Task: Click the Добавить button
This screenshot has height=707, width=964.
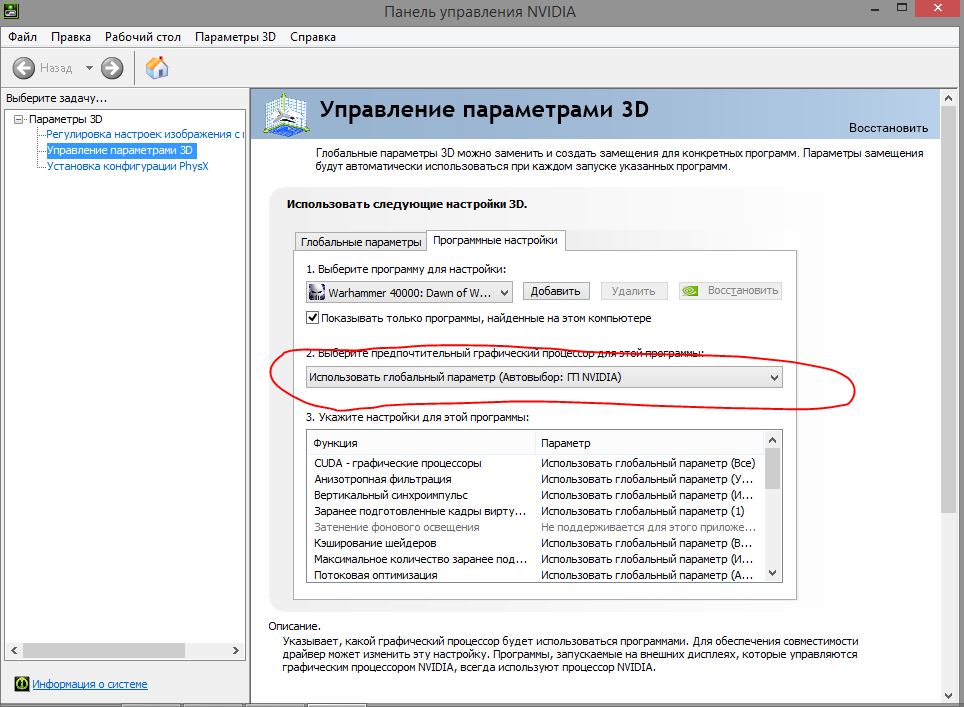Action: click(556, 291)
